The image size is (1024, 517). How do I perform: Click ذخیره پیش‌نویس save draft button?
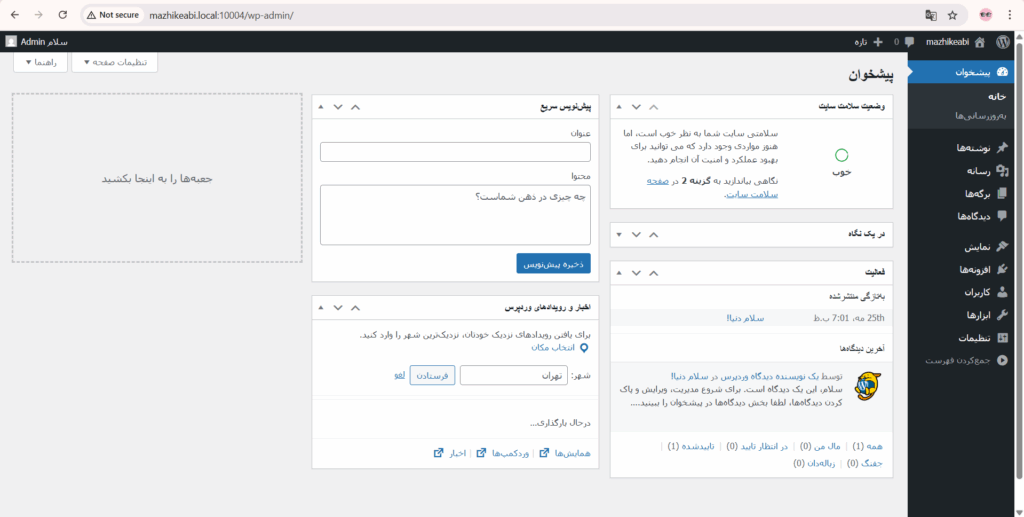click(x=553, y=264)
